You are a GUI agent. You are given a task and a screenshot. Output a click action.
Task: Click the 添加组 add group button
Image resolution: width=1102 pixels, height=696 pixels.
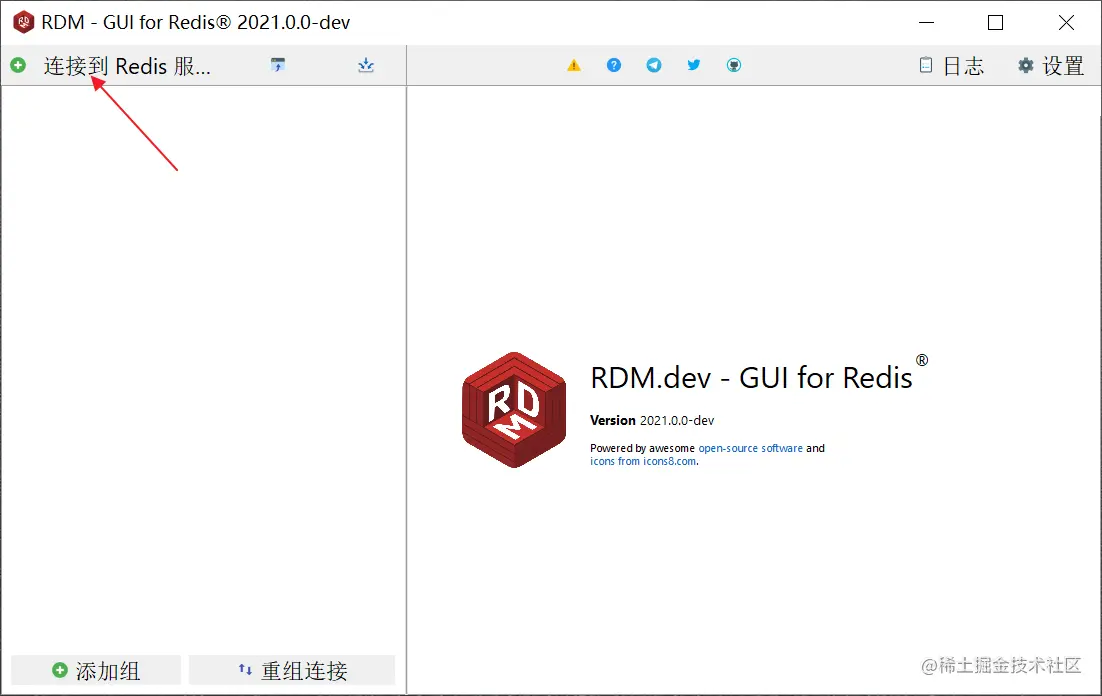[96, 671]
